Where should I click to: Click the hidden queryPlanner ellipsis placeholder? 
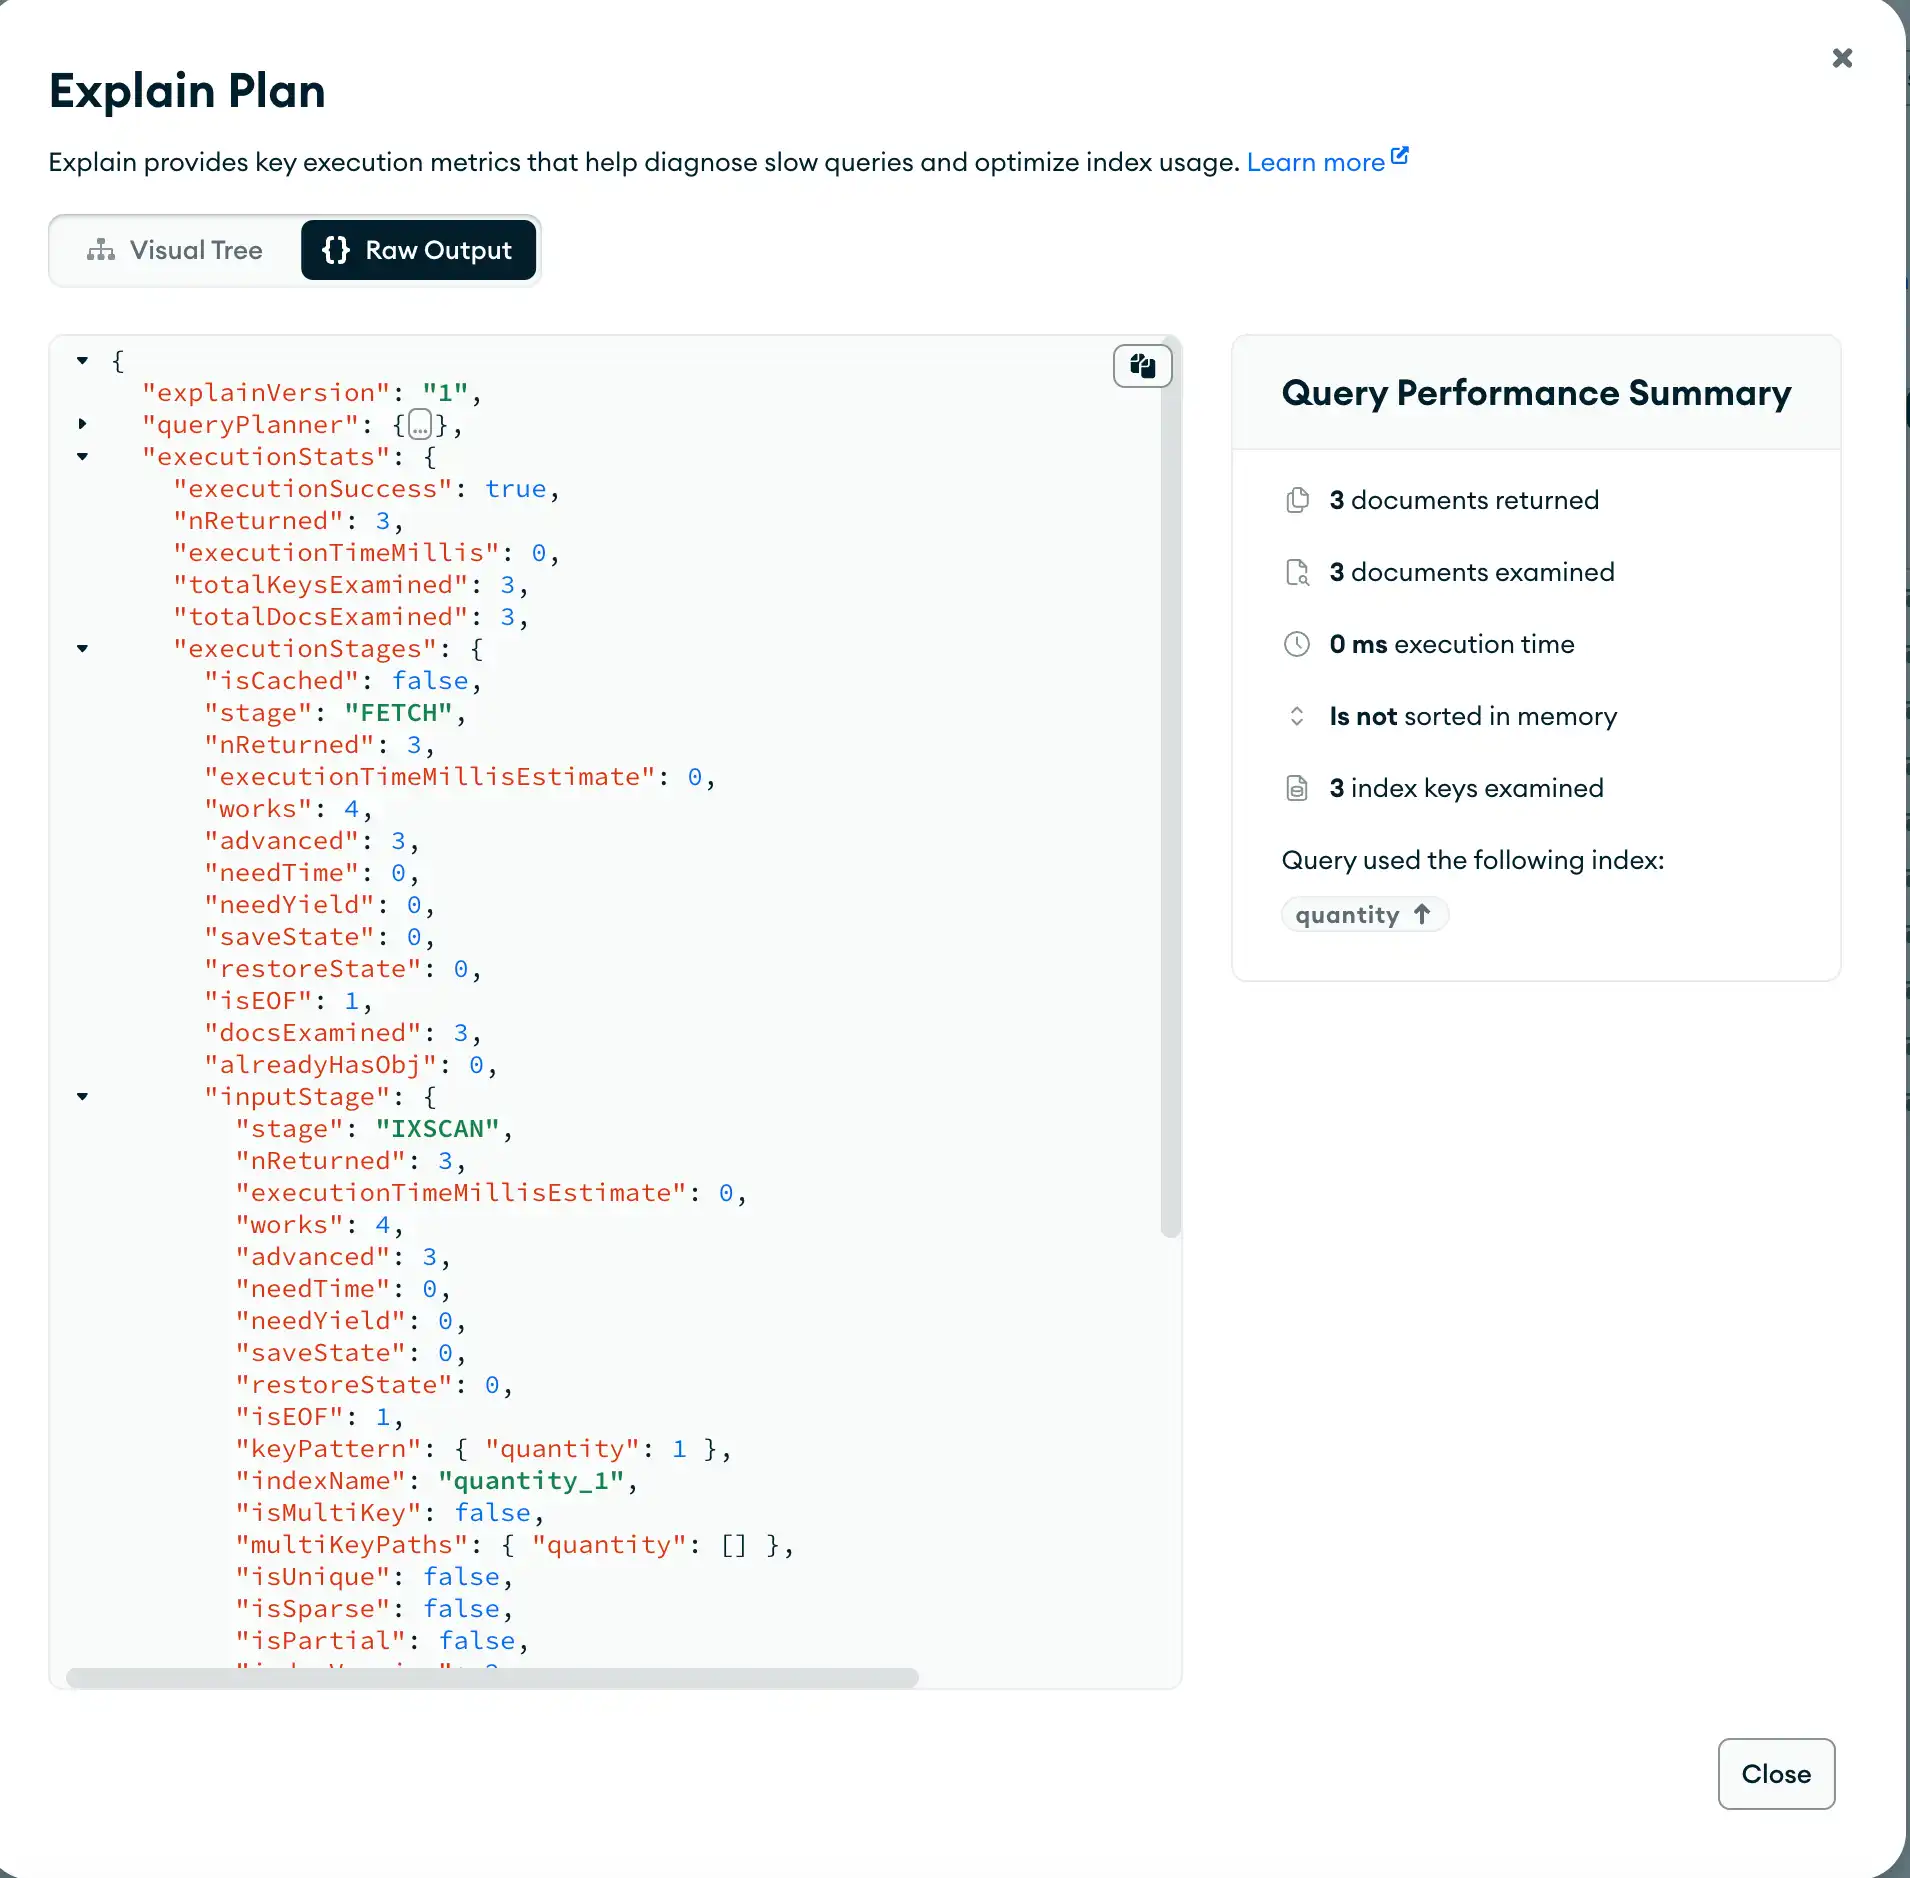click(419, 424)
